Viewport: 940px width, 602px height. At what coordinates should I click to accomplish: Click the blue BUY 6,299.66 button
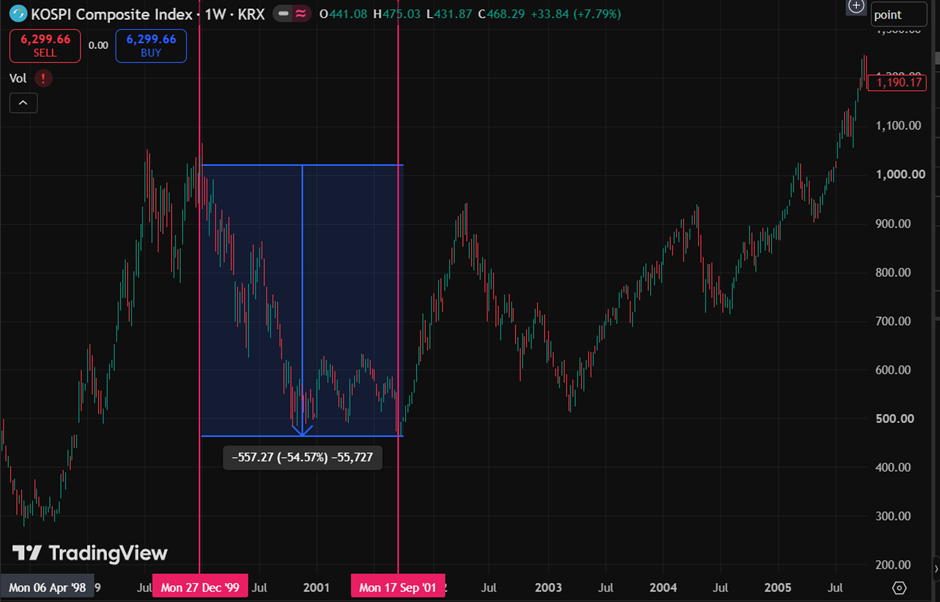pos(150,46)
